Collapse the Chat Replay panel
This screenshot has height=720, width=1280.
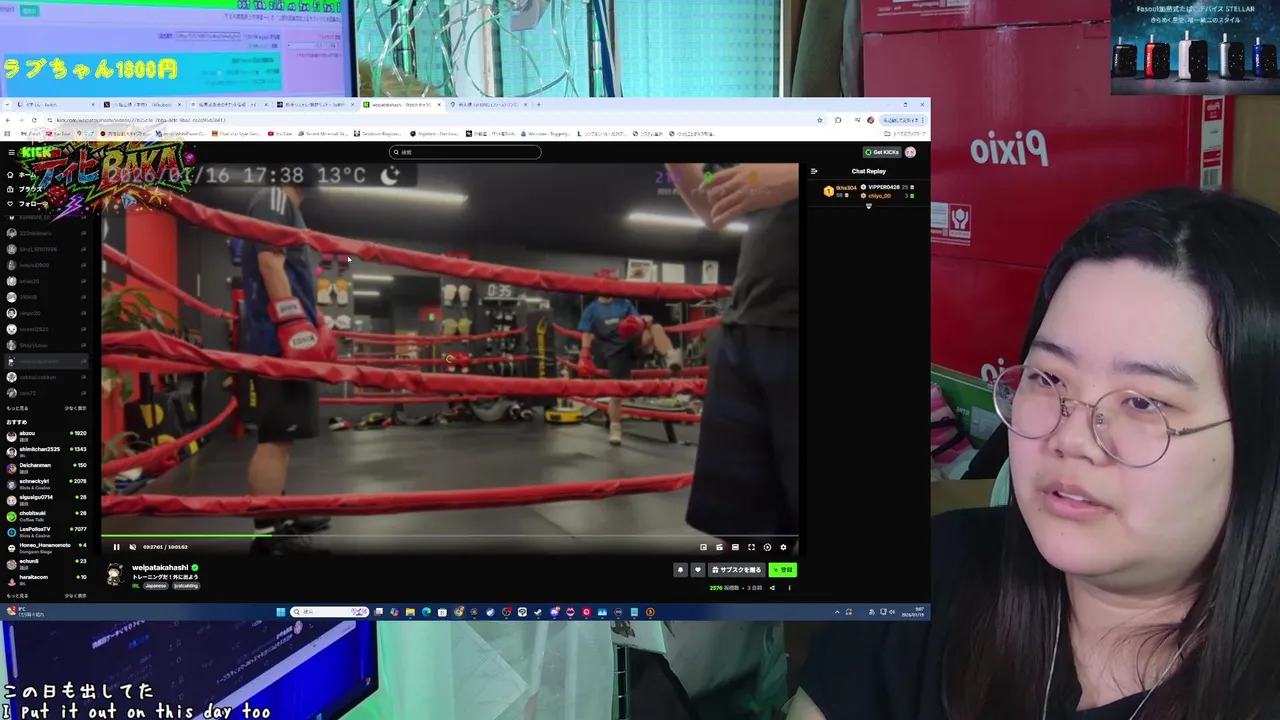814,171
